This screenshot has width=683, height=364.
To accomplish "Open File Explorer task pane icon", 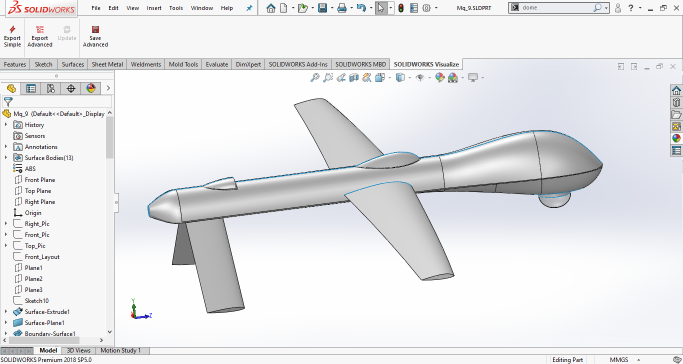I will [x=676, y=115].
